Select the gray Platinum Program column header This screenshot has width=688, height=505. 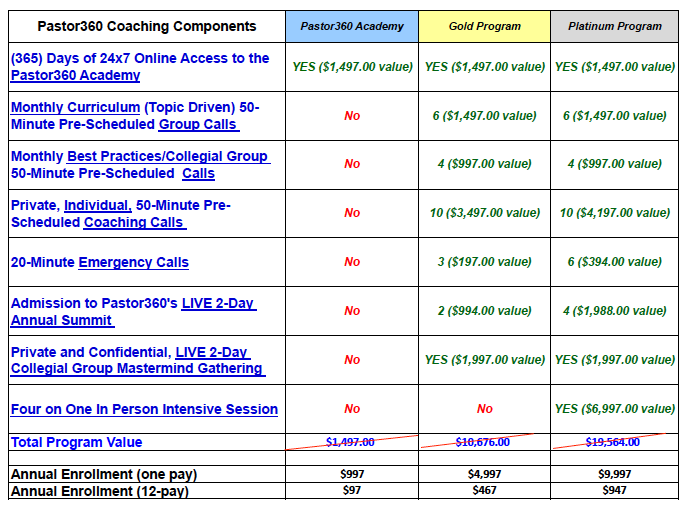click(615, 26)
